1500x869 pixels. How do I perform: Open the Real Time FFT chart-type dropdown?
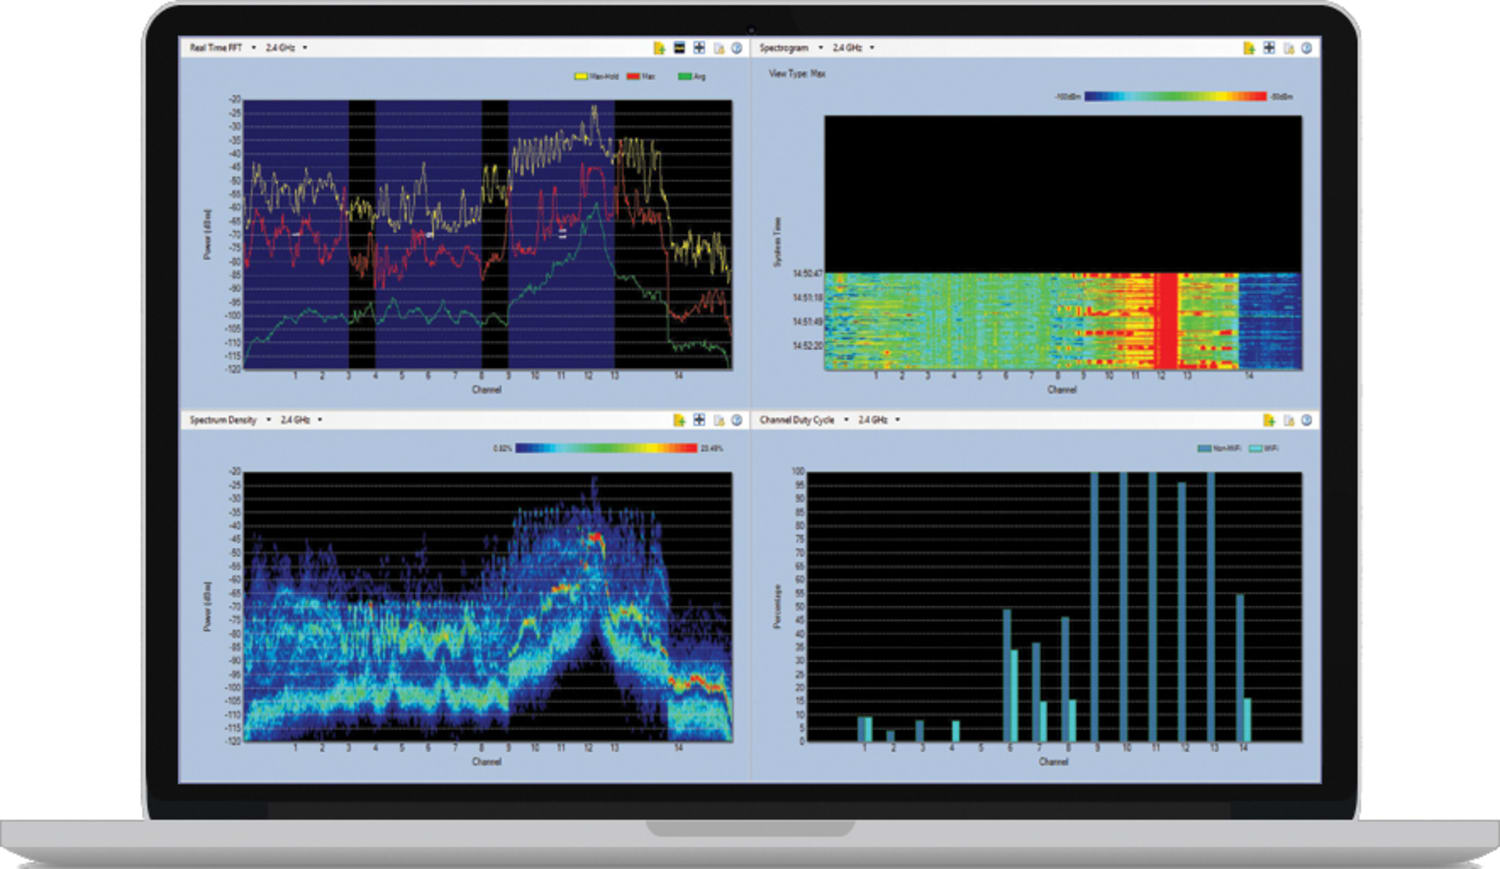pos(253,48)
